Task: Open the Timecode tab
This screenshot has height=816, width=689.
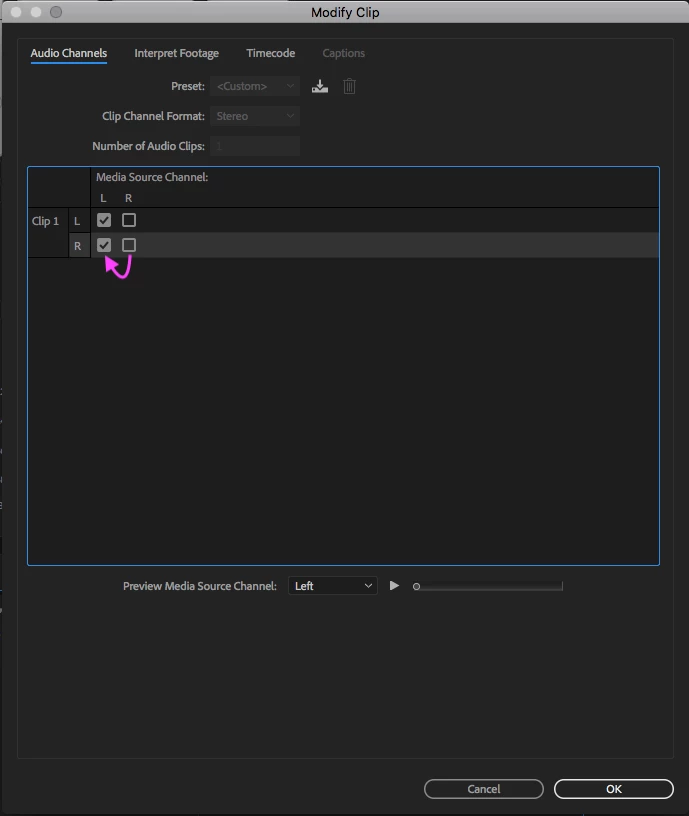Action: [x=271, y=53]
